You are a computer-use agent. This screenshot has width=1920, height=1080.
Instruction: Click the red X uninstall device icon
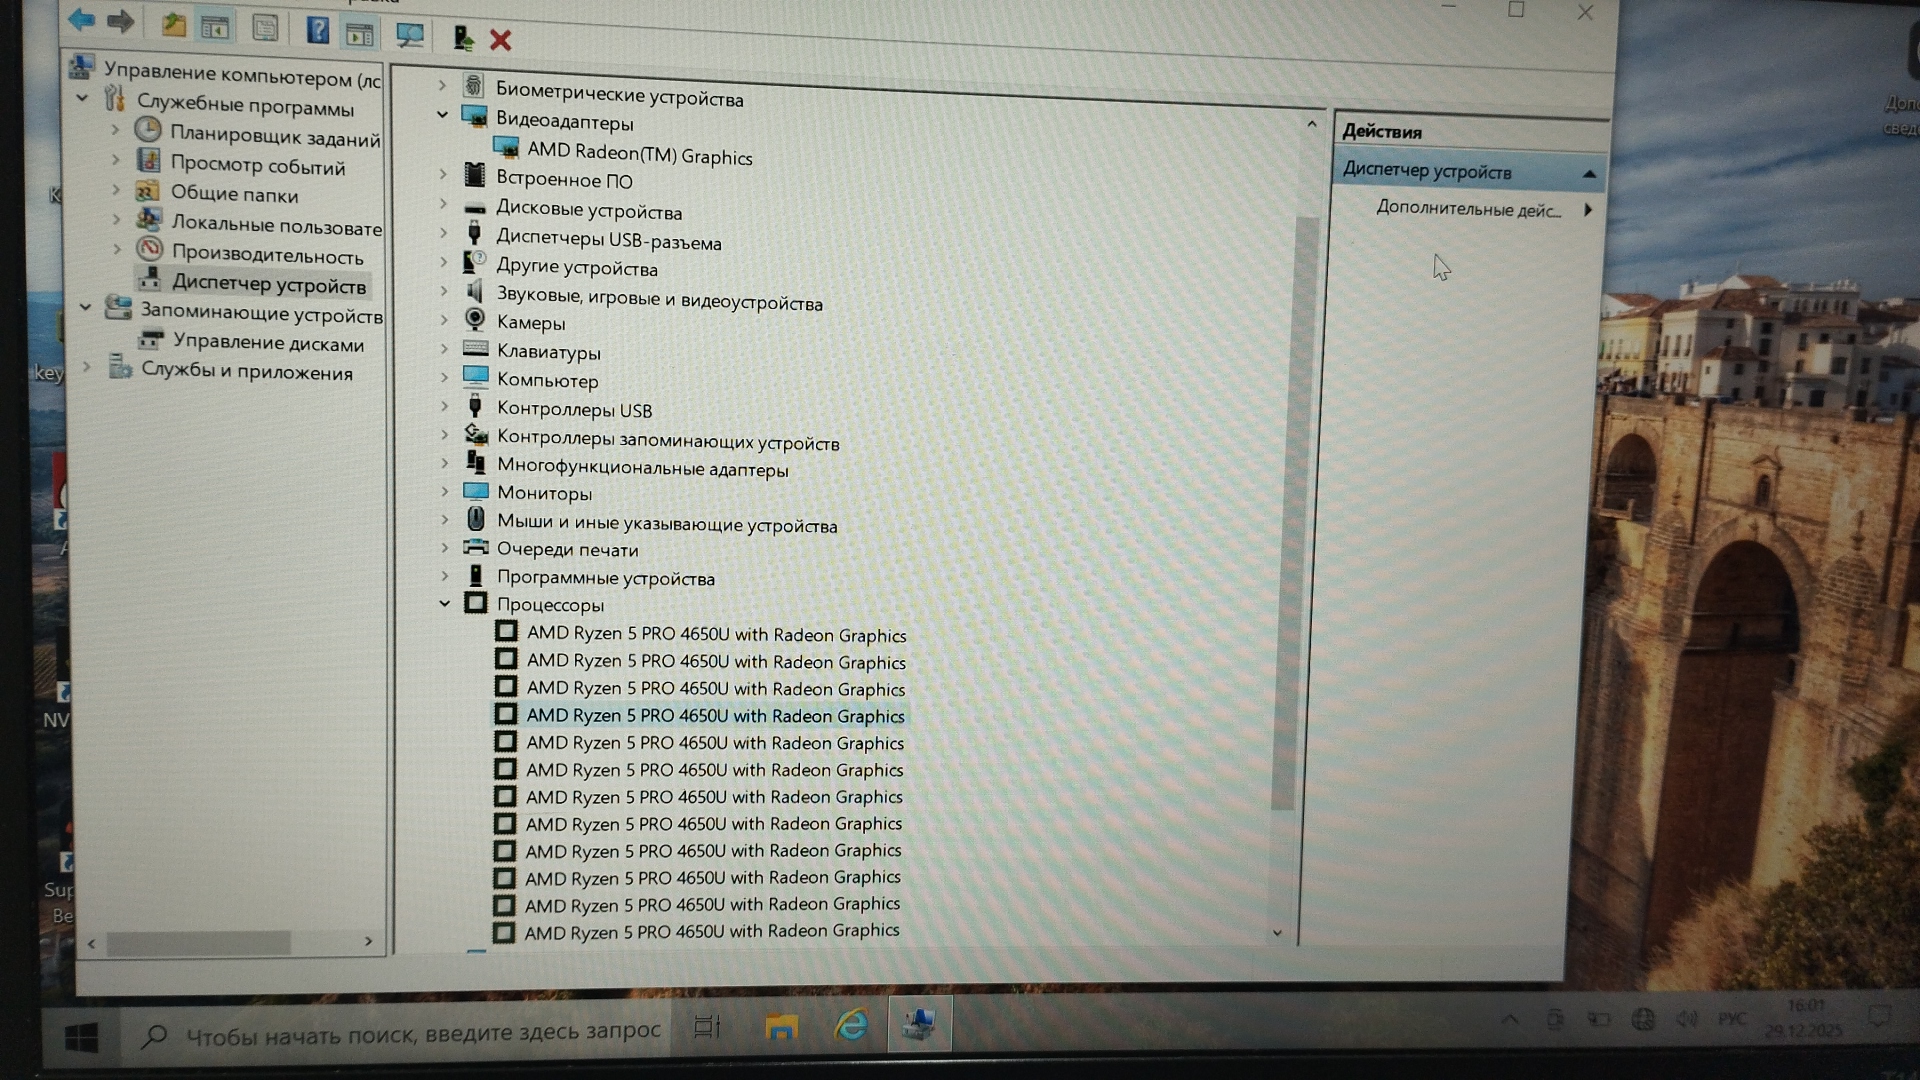[x=500, y=40]
